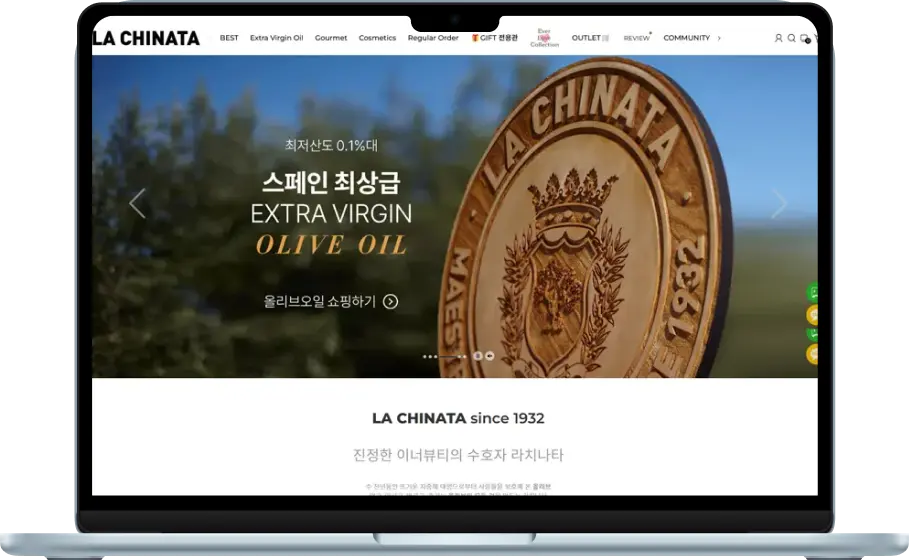Click the LA CHINATA header logo
This screenshot has width=909, height=560.
(146, 38)
